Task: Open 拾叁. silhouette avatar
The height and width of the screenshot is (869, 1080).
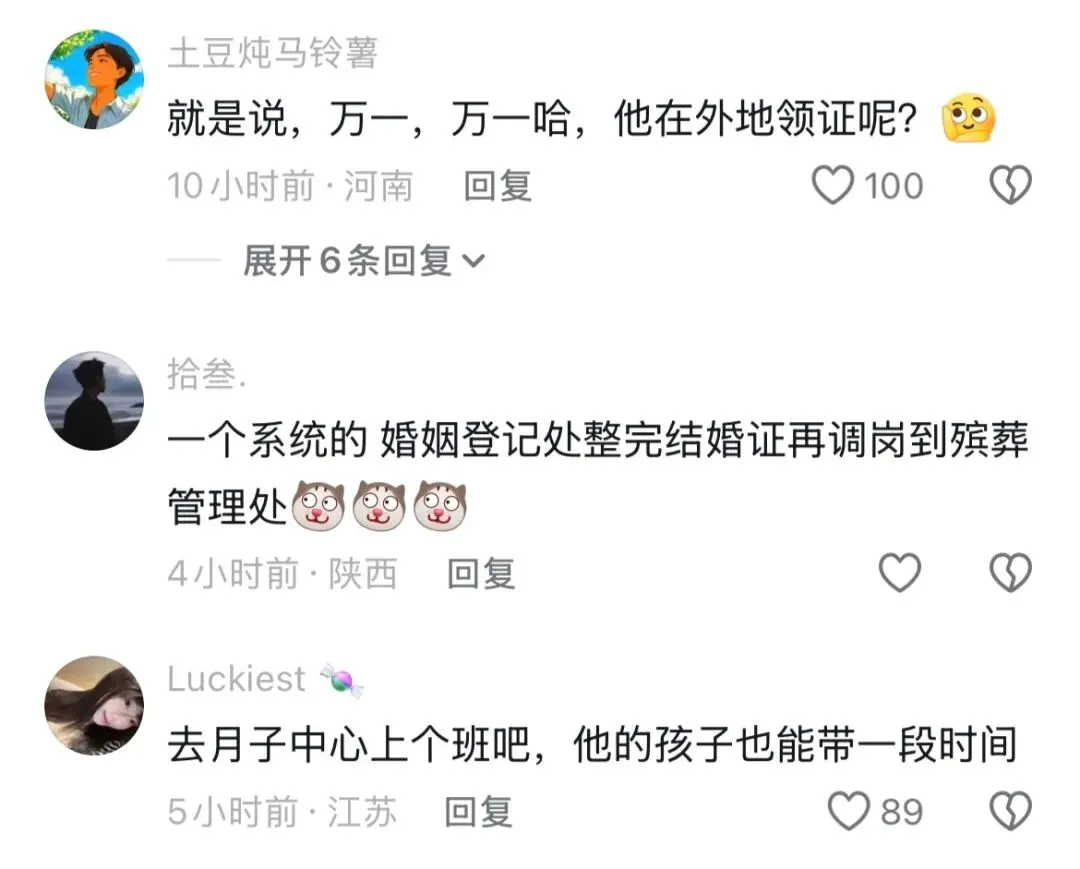Action: point(94,401)
